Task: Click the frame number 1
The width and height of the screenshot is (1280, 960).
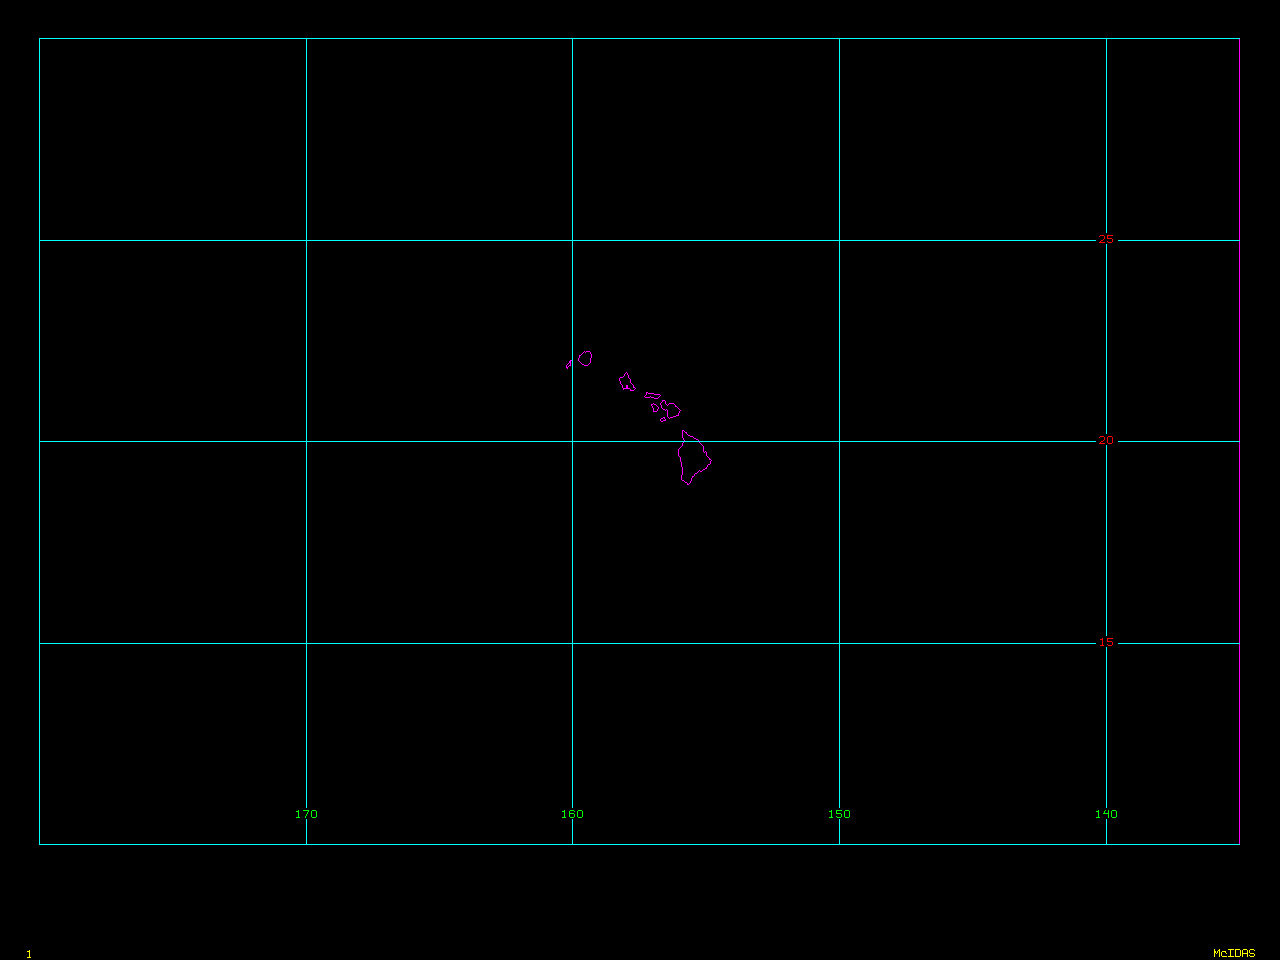Action: [x=29, y=954]
